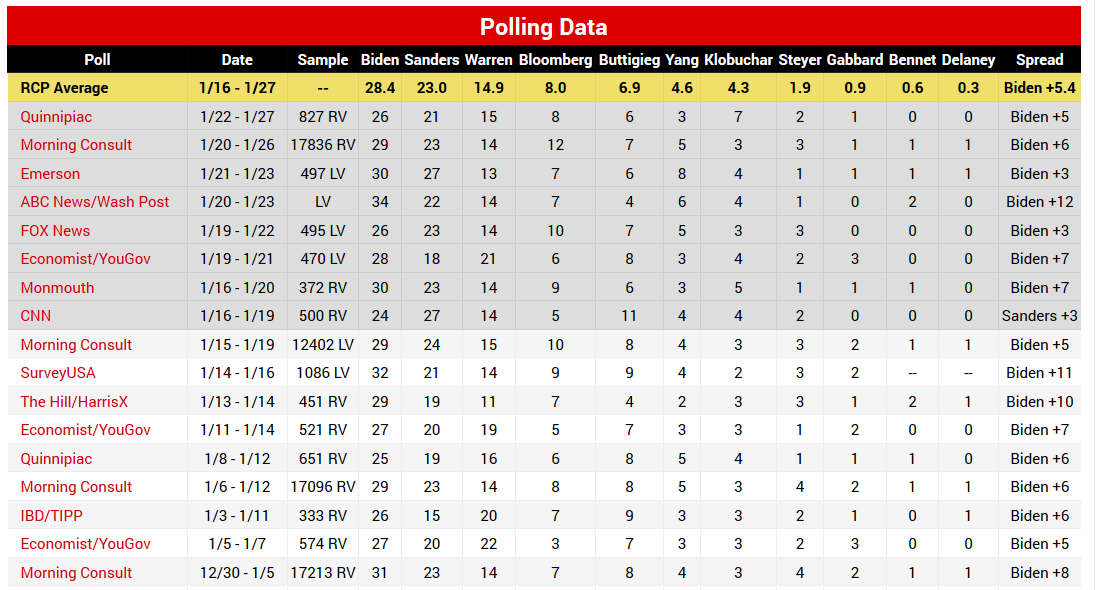Open Morning Consult poll dated 1/20 - 1/26
The width and height of the screenshot is (1096, 590).
click(x=76, y=145)
